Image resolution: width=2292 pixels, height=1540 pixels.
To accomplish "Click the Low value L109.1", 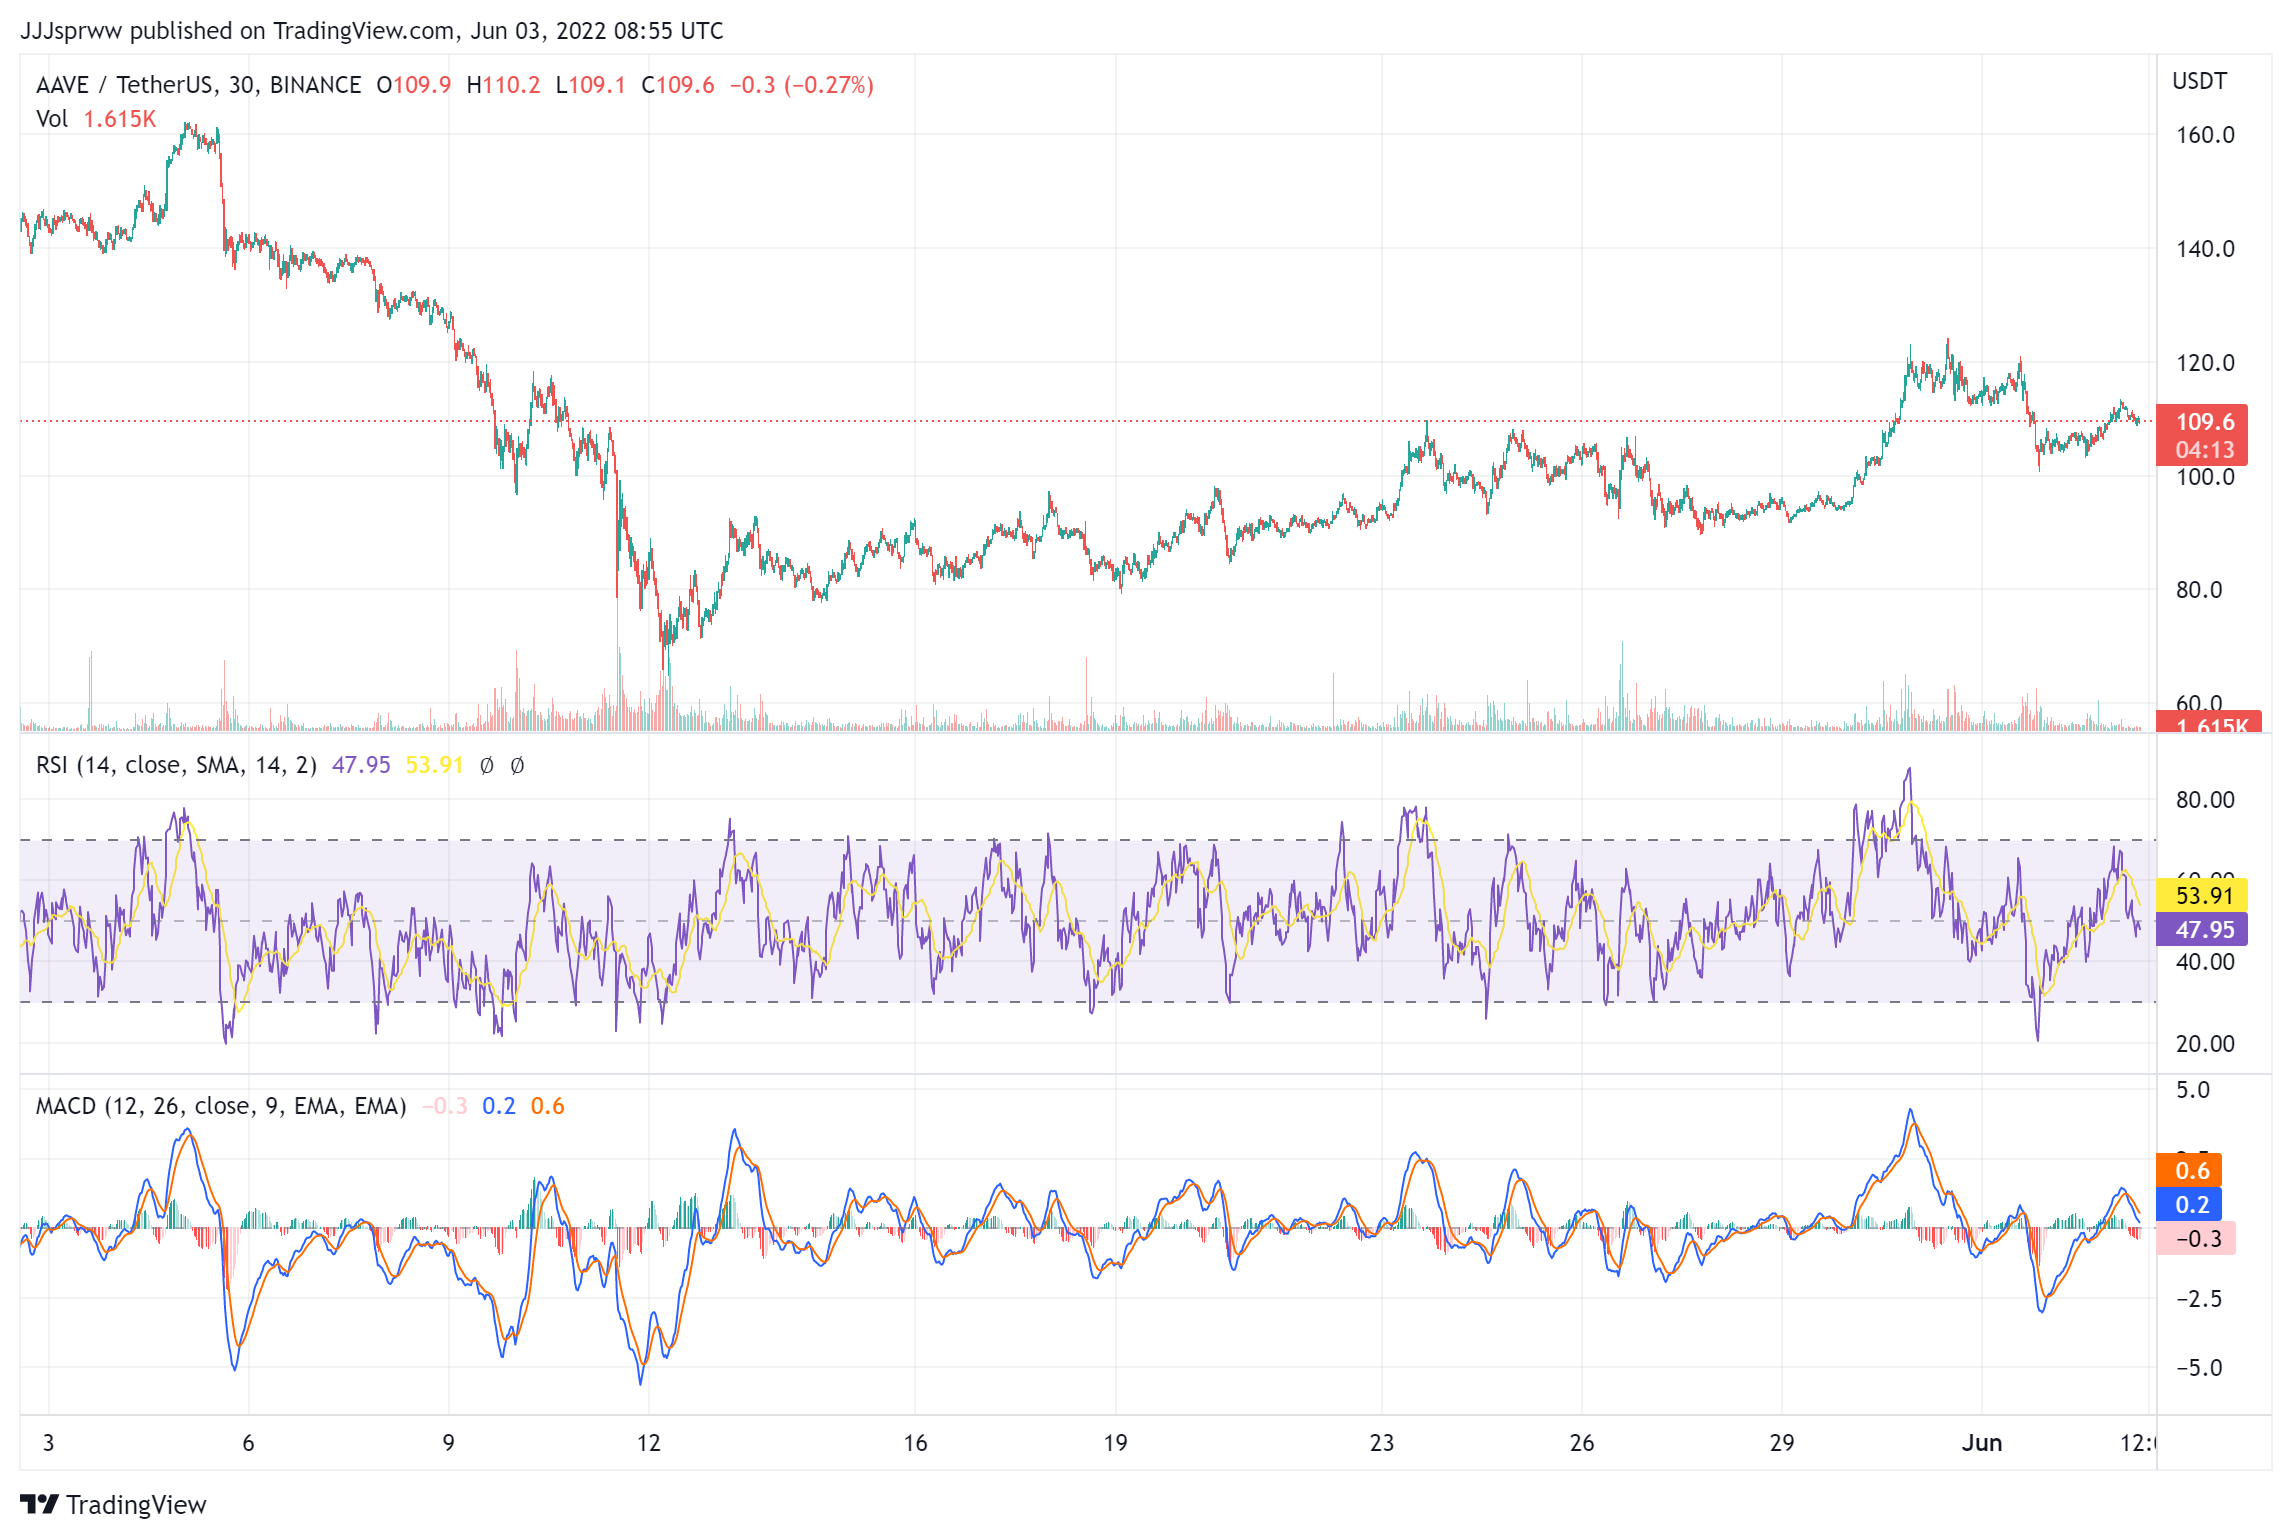I will tap(590, 85).
